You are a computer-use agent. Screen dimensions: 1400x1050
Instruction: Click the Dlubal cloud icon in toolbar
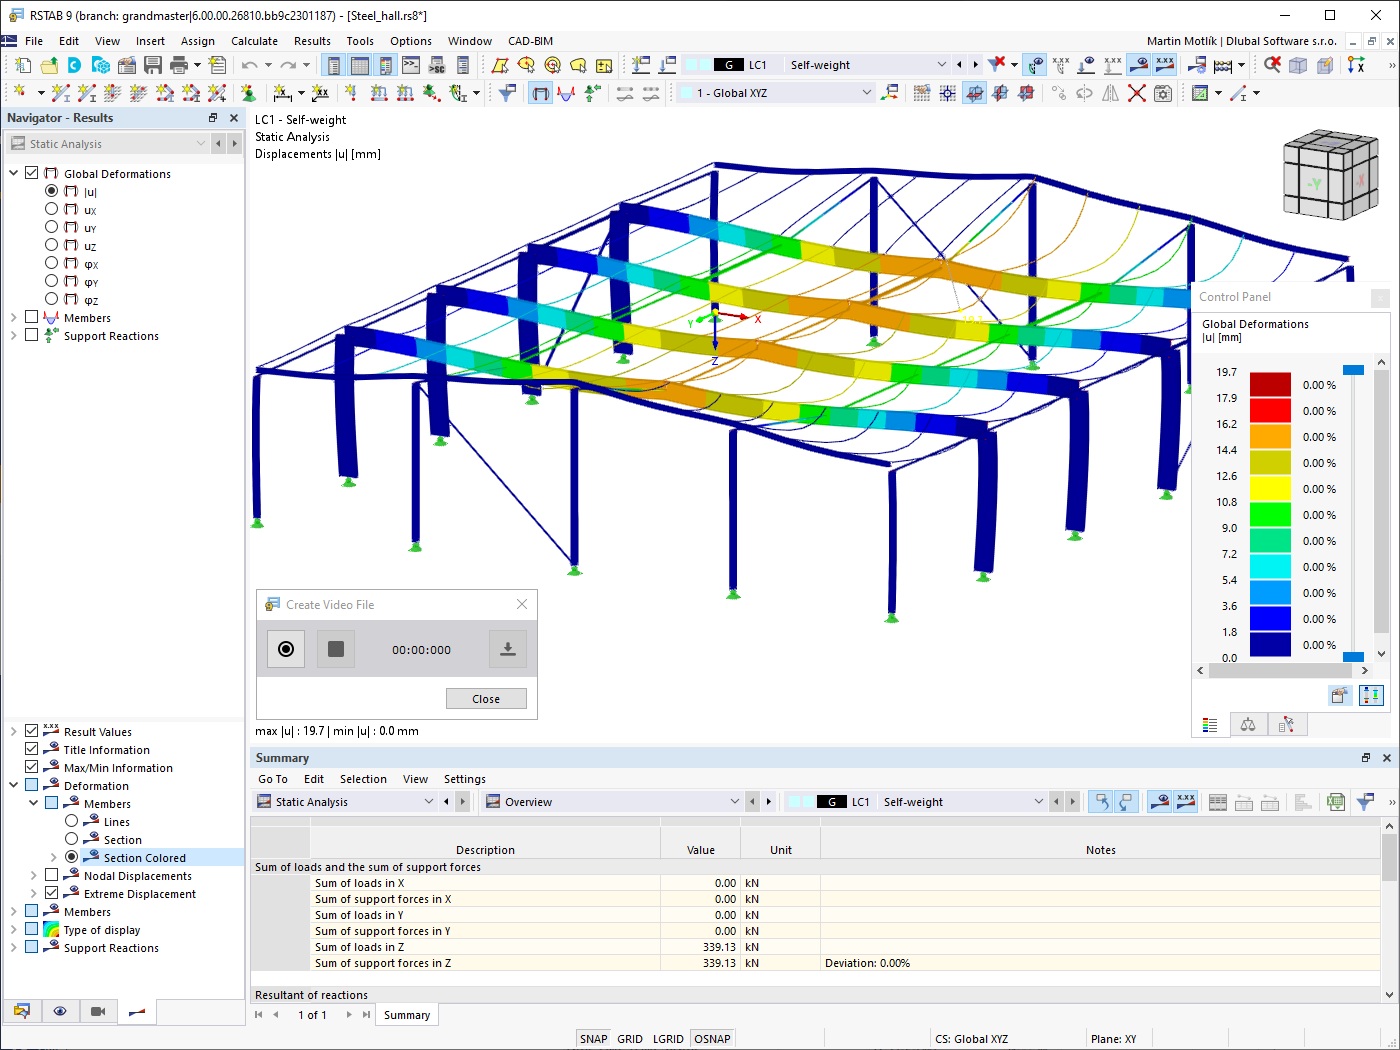click(75, 65)
